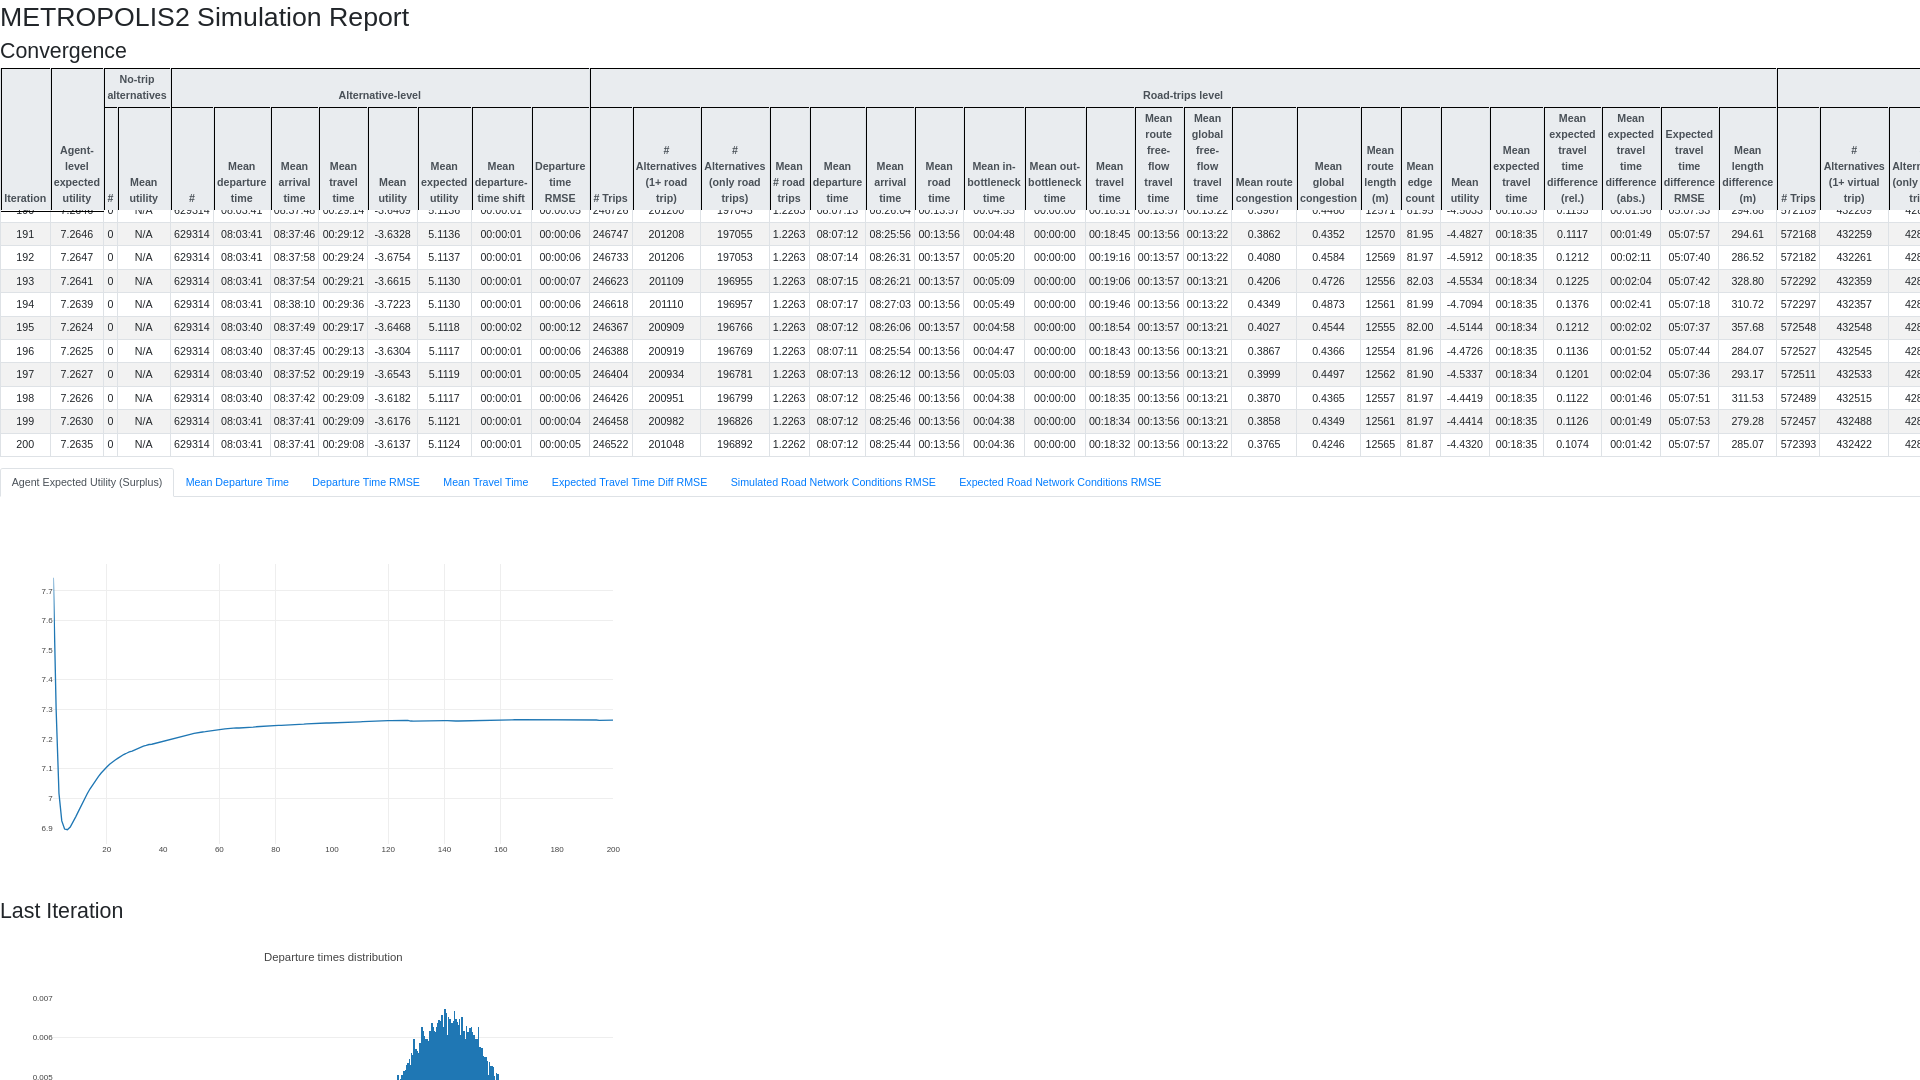1920x1080 pixels.
Task: Click iteration 194 row cell
Action: tap(25, 304)
